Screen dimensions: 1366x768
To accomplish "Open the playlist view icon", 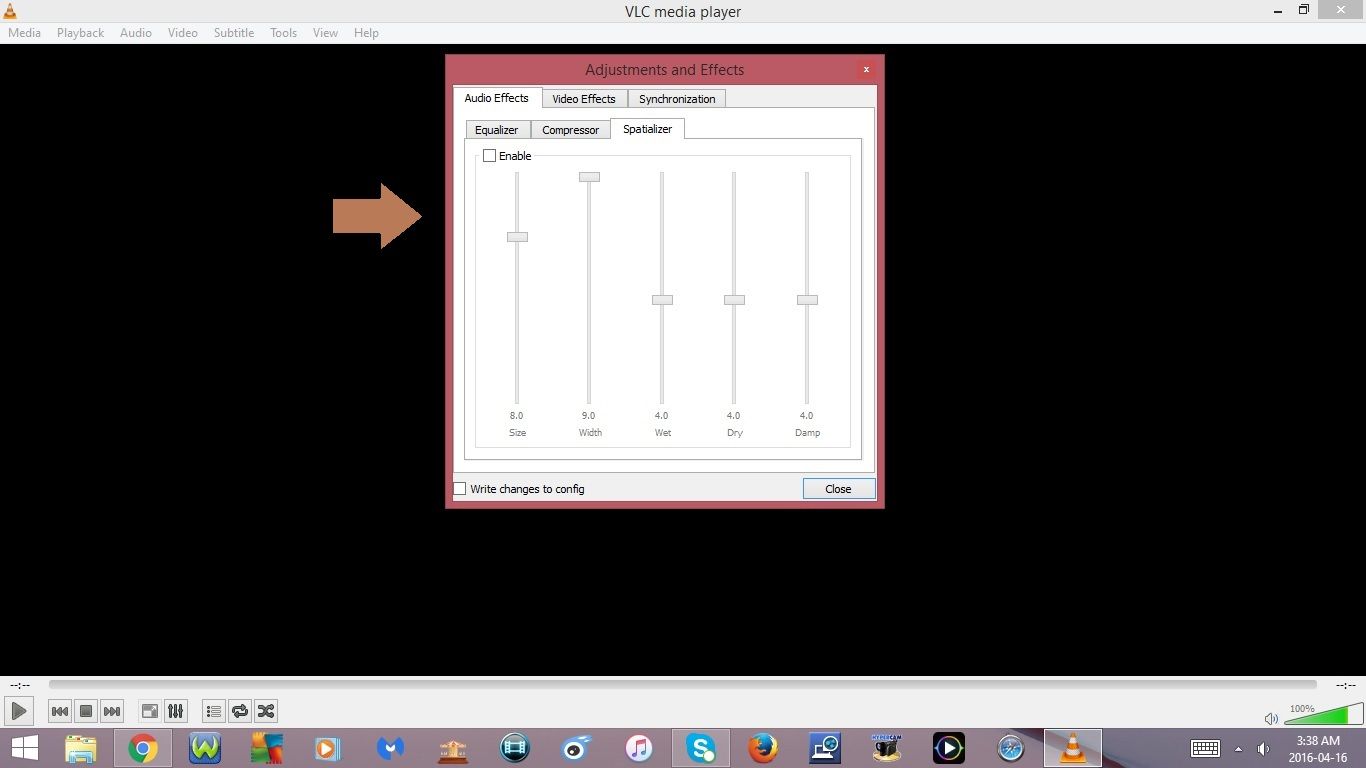I will [213, 711].
